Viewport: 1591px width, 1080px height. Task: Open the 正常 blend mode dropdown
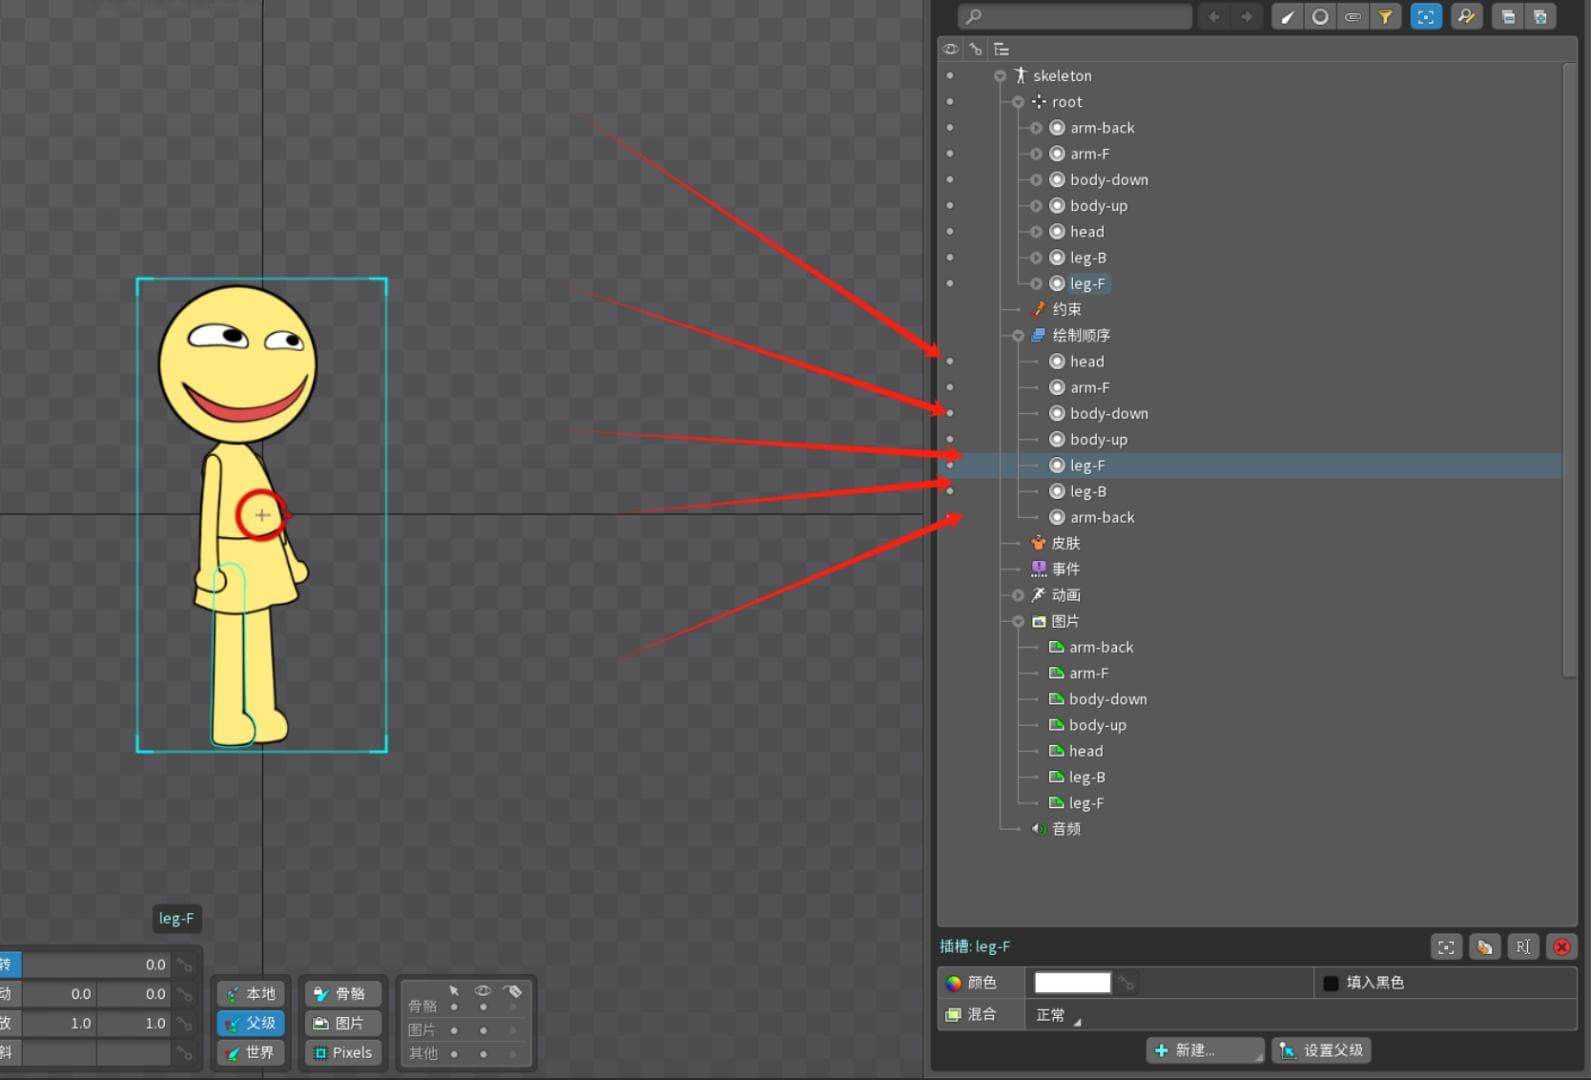point(1059,1015)
